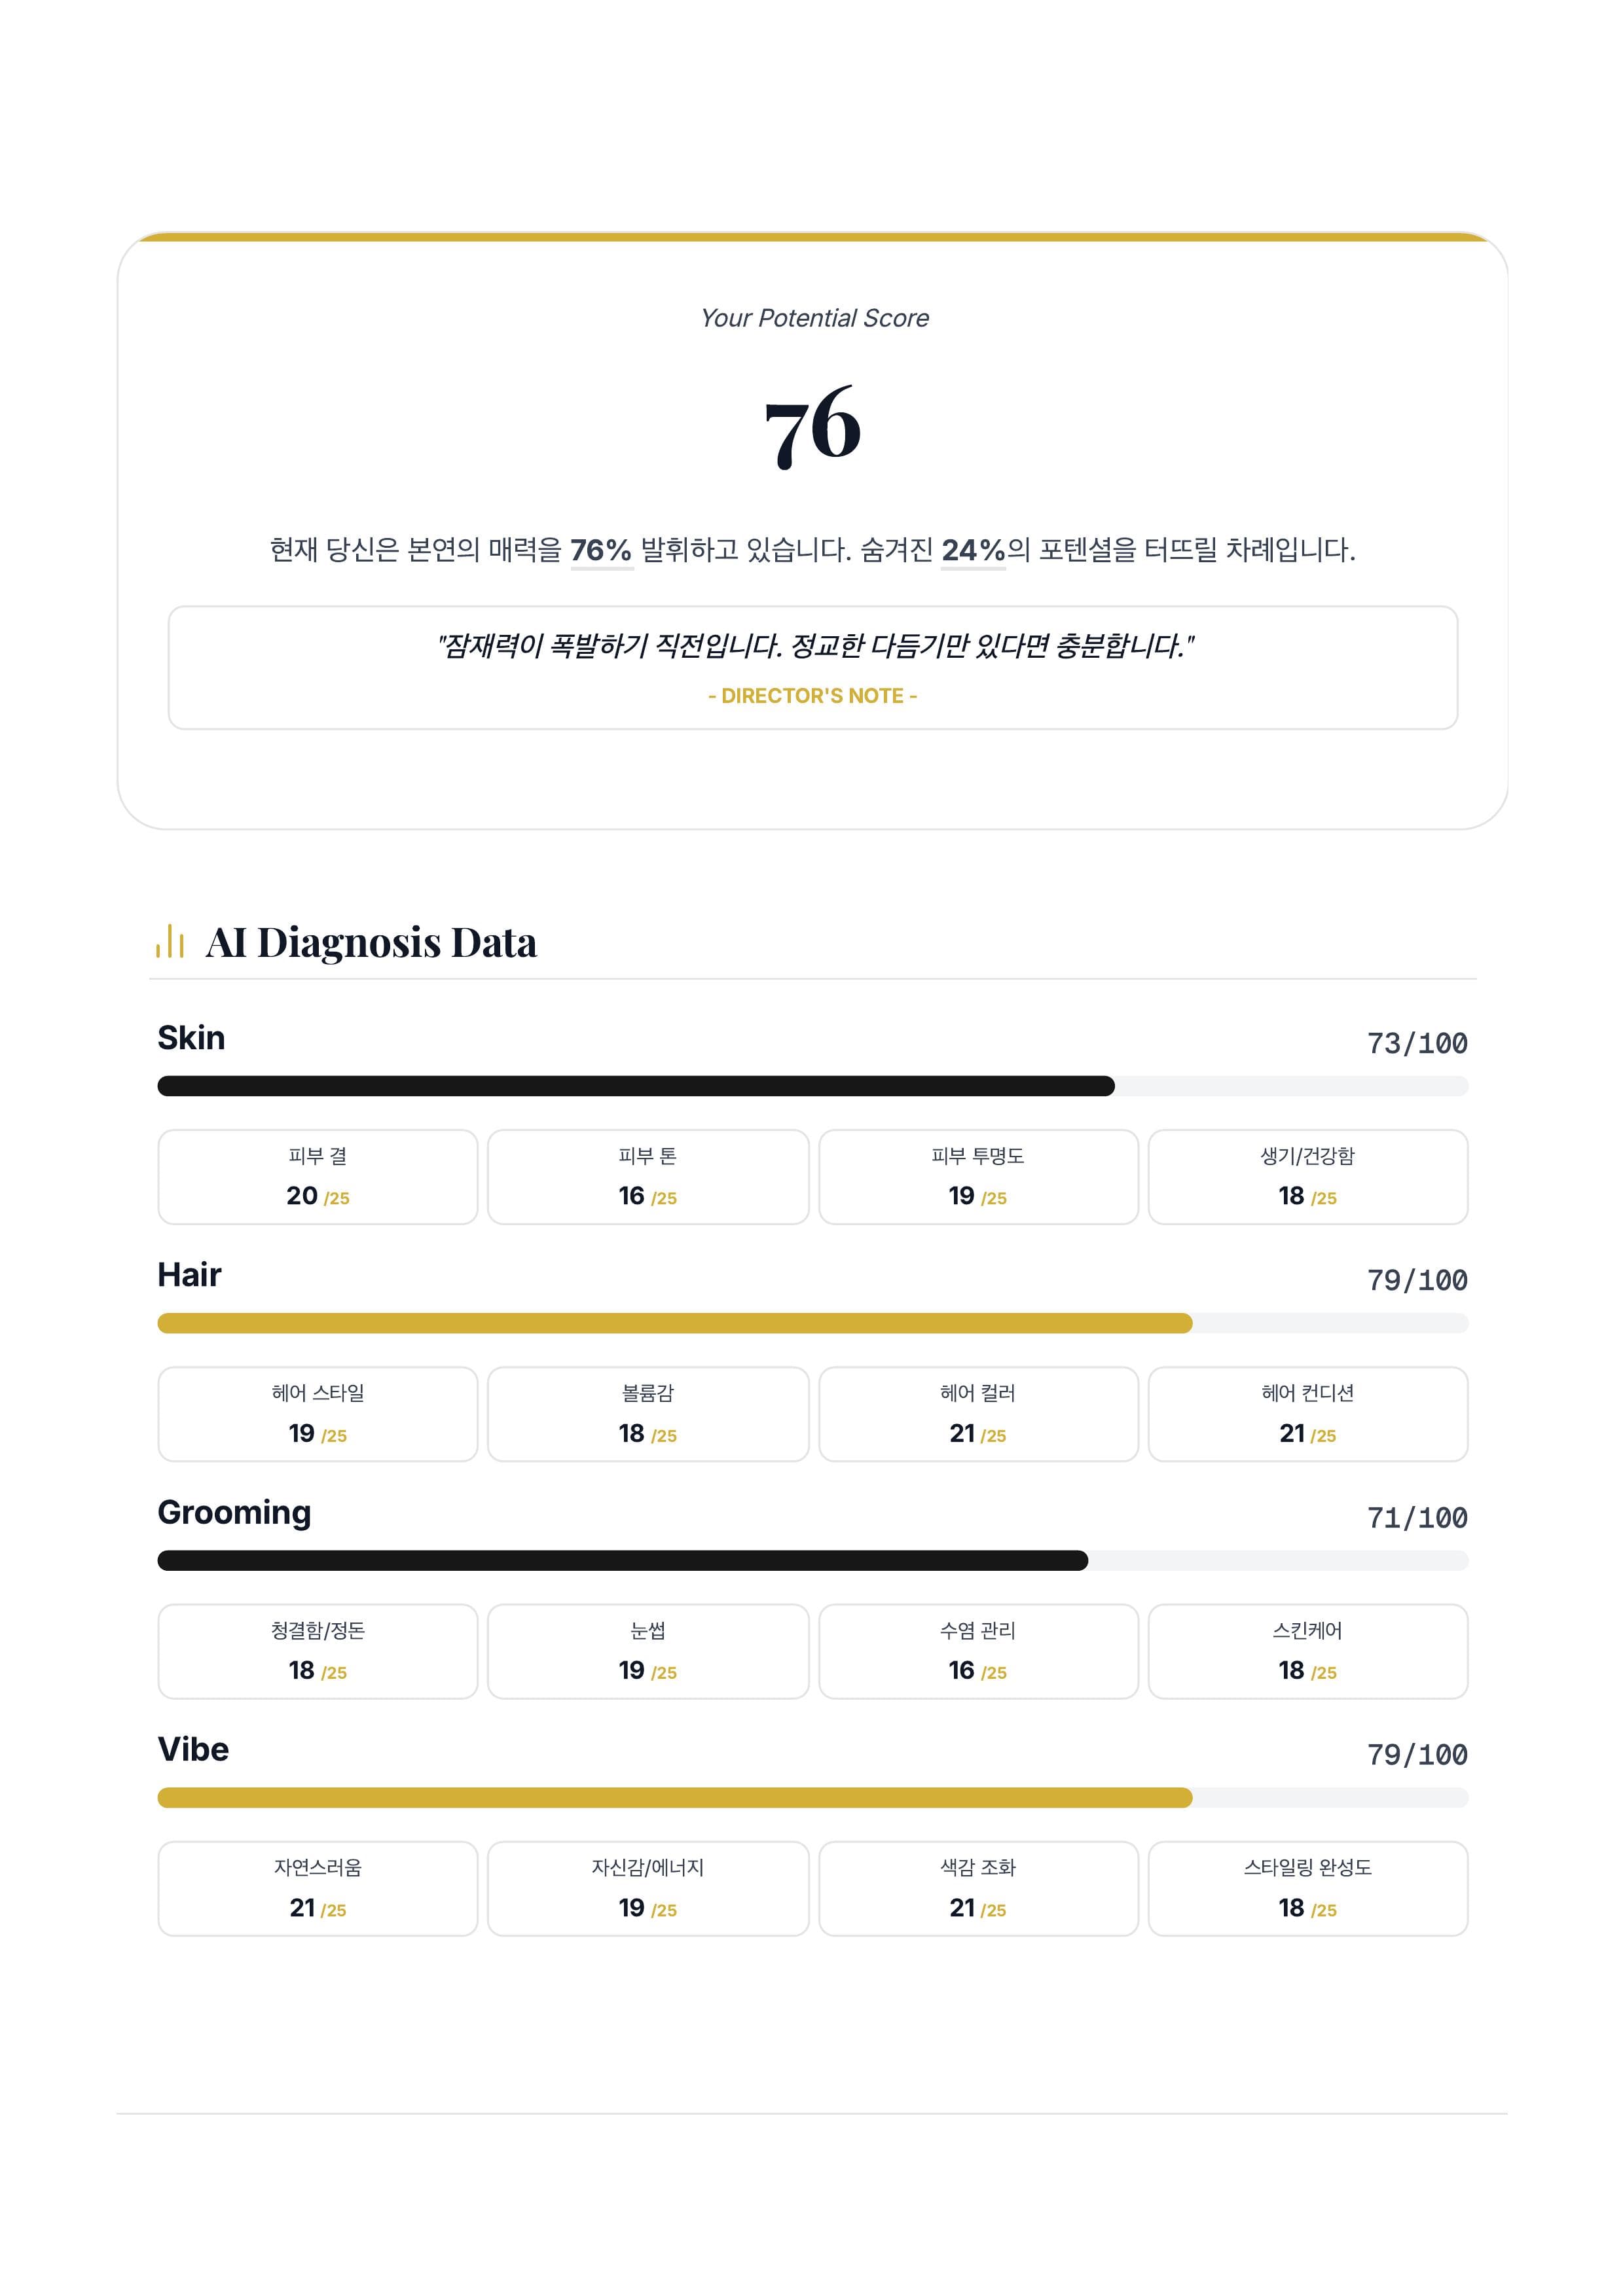Screen dimensions: 1623x2296
Task: Select the 스타일링 완성도 score card
Action: (x=1307, y=1888)
